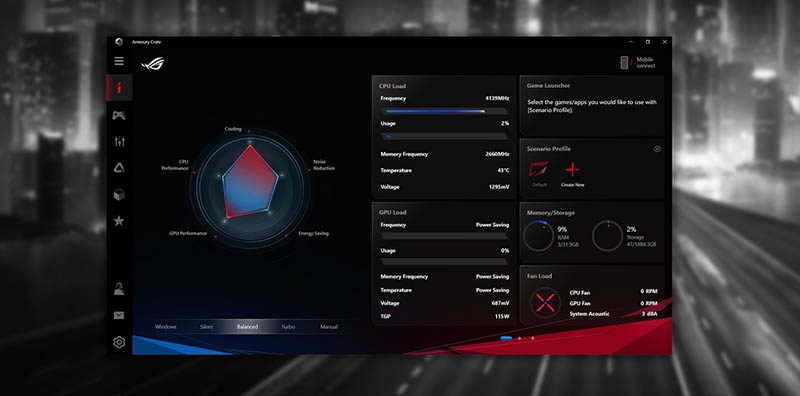800x396 pixels.
Task: Click the fan X icon in Fan Load
Action: (x=545, y=303)
